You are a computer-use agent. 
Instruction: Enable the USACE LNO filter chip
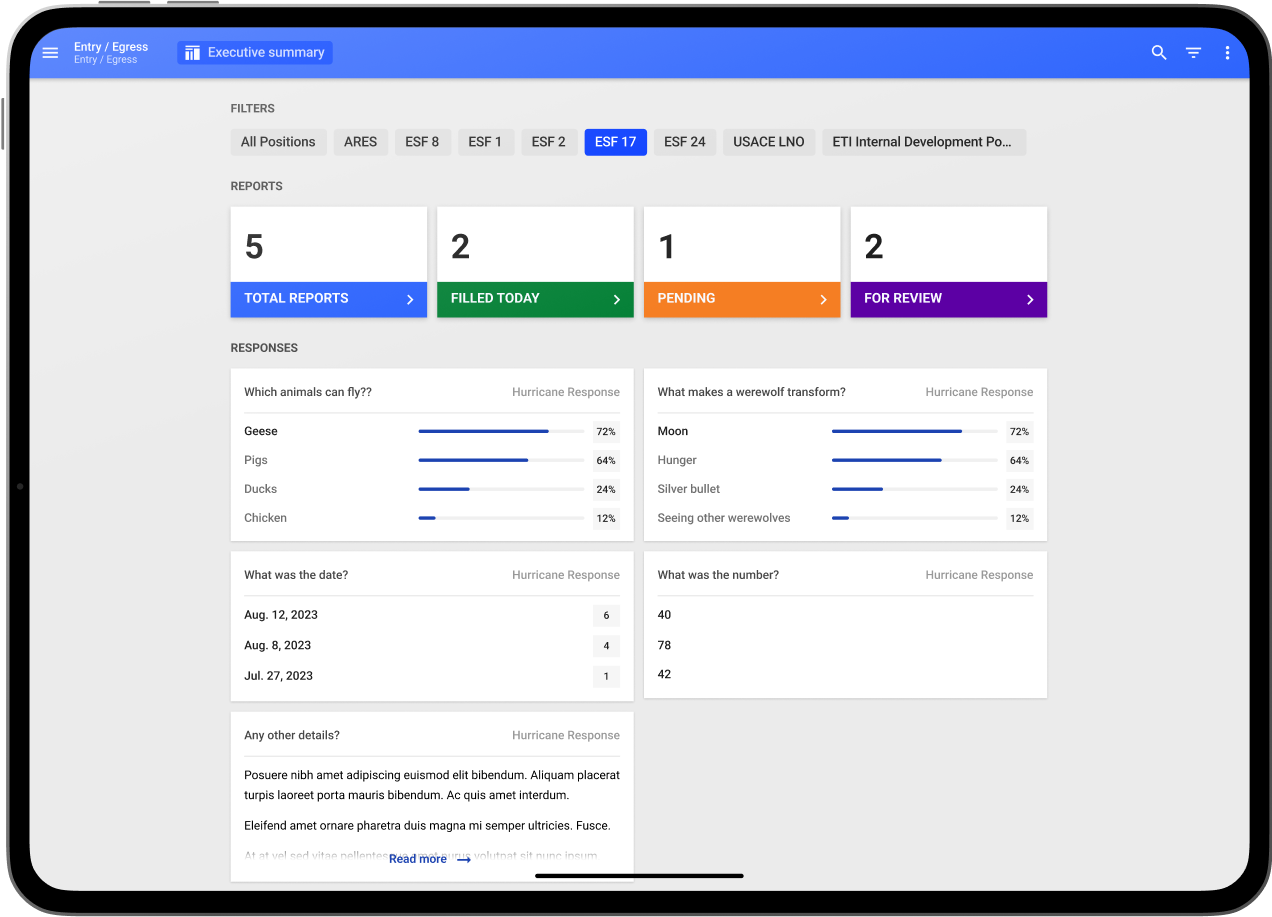pos(768,142)
